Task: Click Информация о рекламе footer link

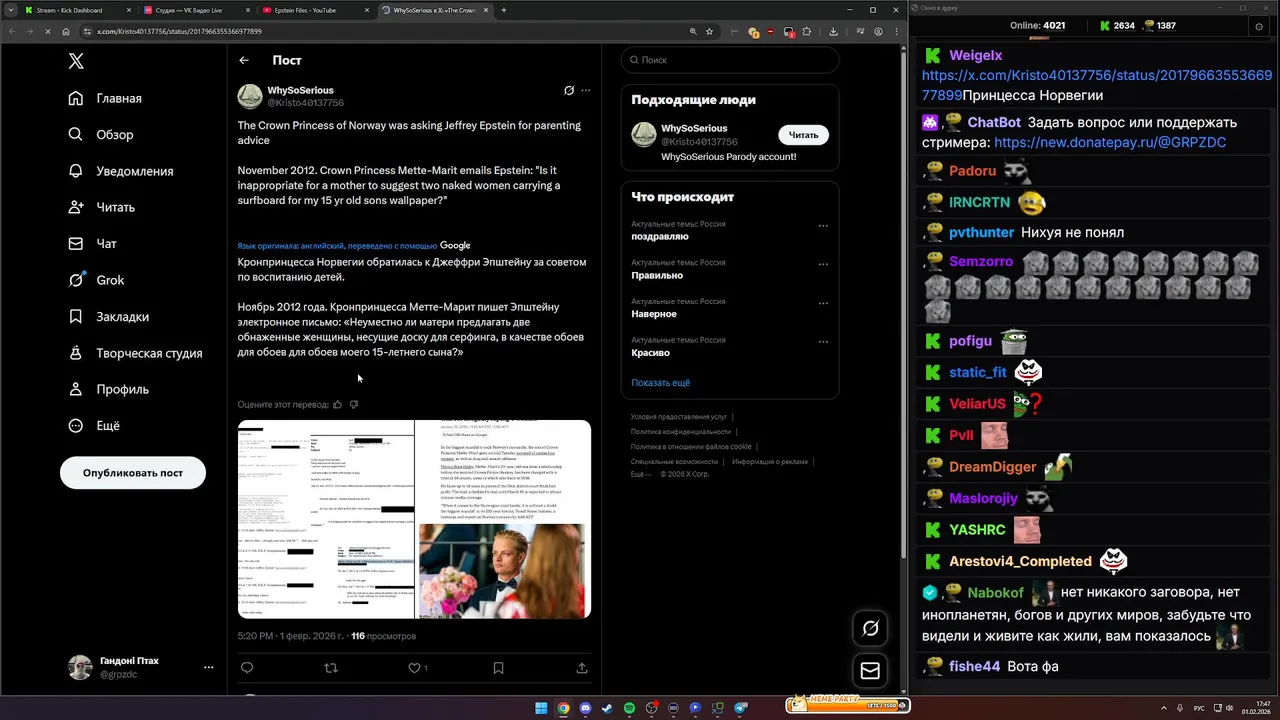Action: (770, 462)
